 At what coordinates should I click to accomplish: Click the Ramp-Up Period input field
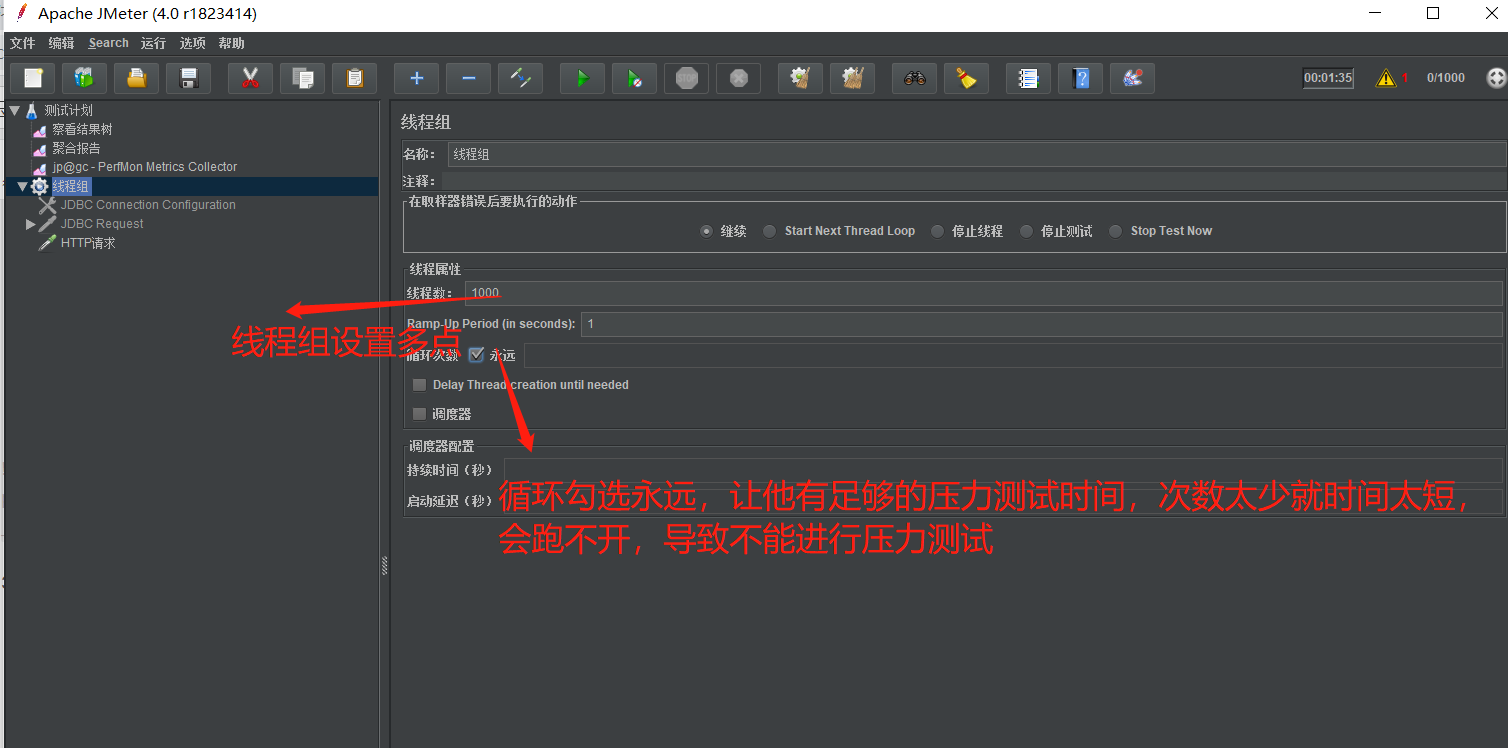tap(1041, 324)
